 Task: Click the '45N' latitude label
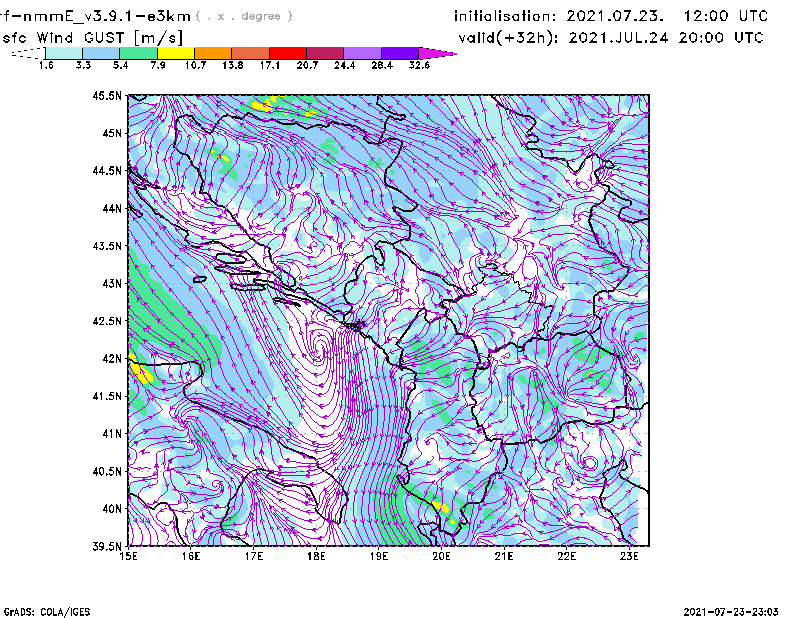click(x=112, y=133)
